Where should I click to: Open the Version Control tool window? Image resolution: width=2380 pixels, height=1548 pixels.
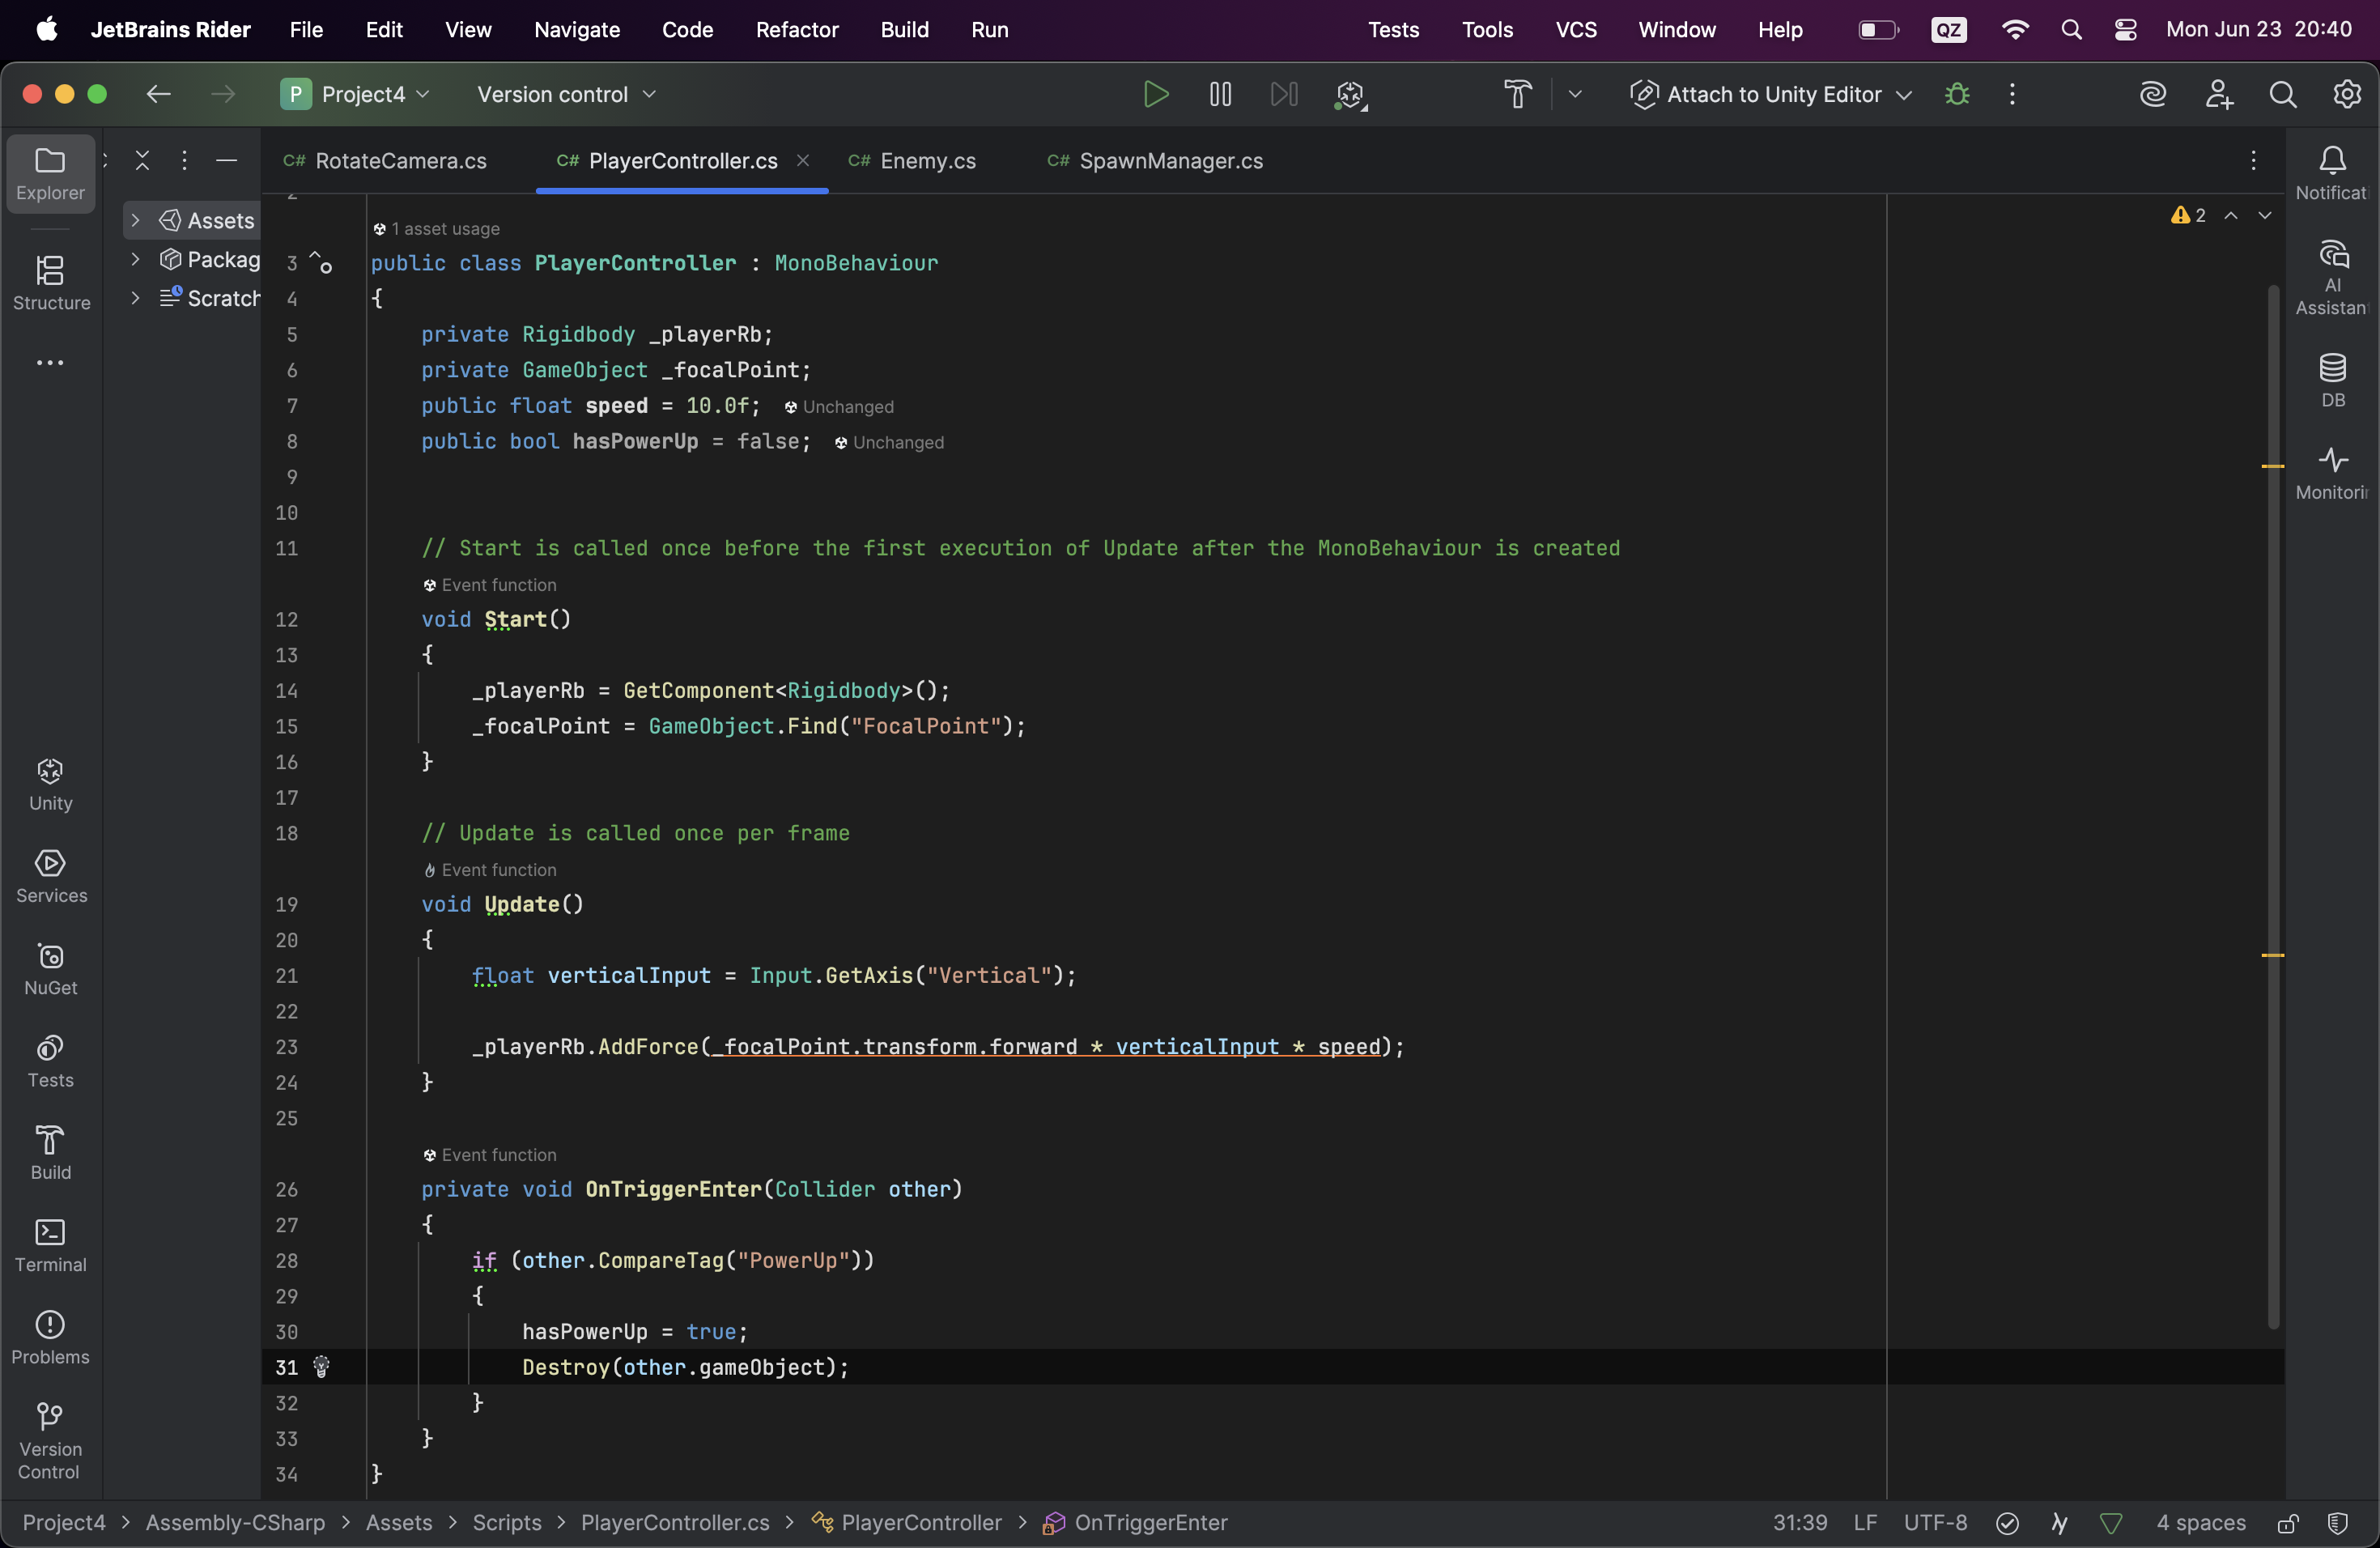click(x=50, y=1441)
